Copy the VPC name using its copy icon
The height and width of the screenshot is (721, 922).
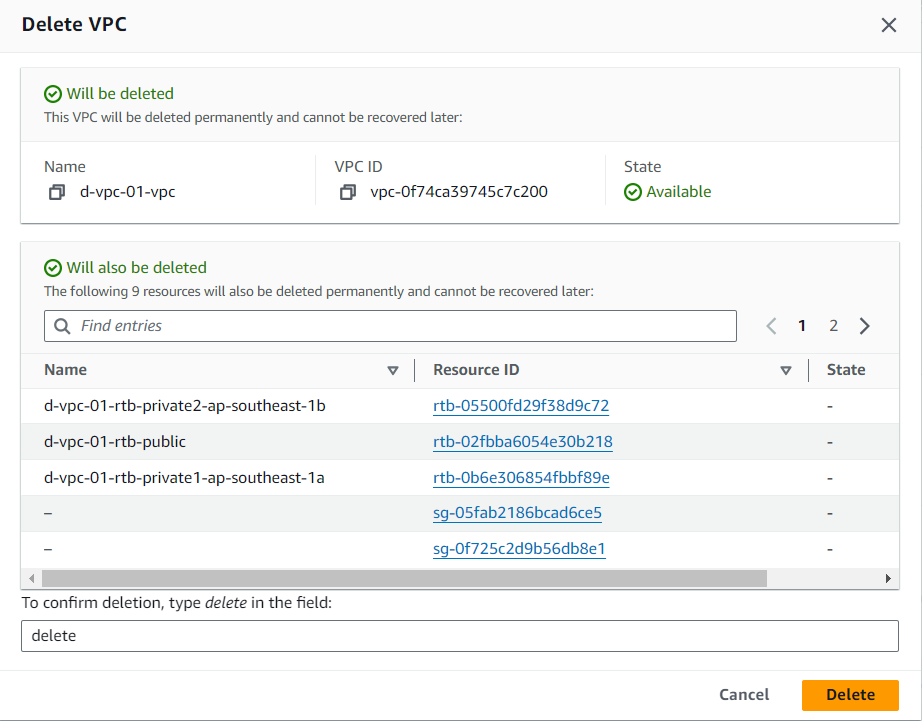pos(57,191)
